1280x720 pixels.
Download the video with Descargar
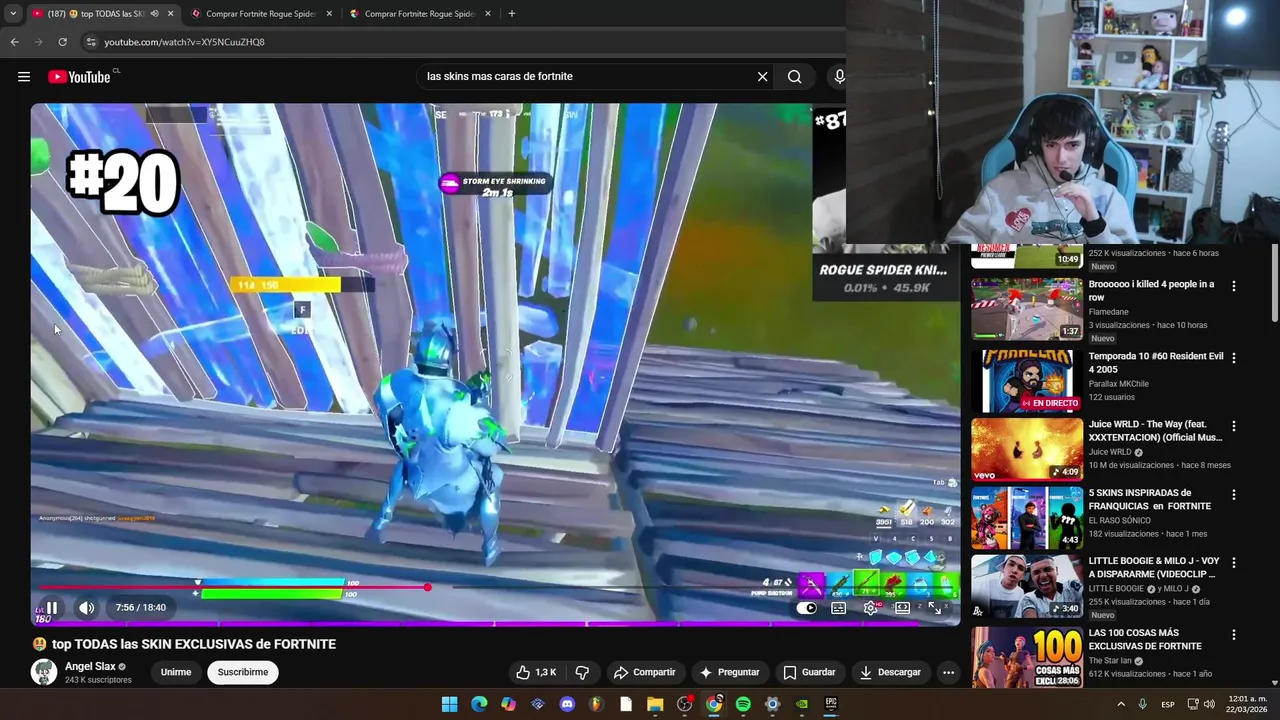[x=890, y=672]
